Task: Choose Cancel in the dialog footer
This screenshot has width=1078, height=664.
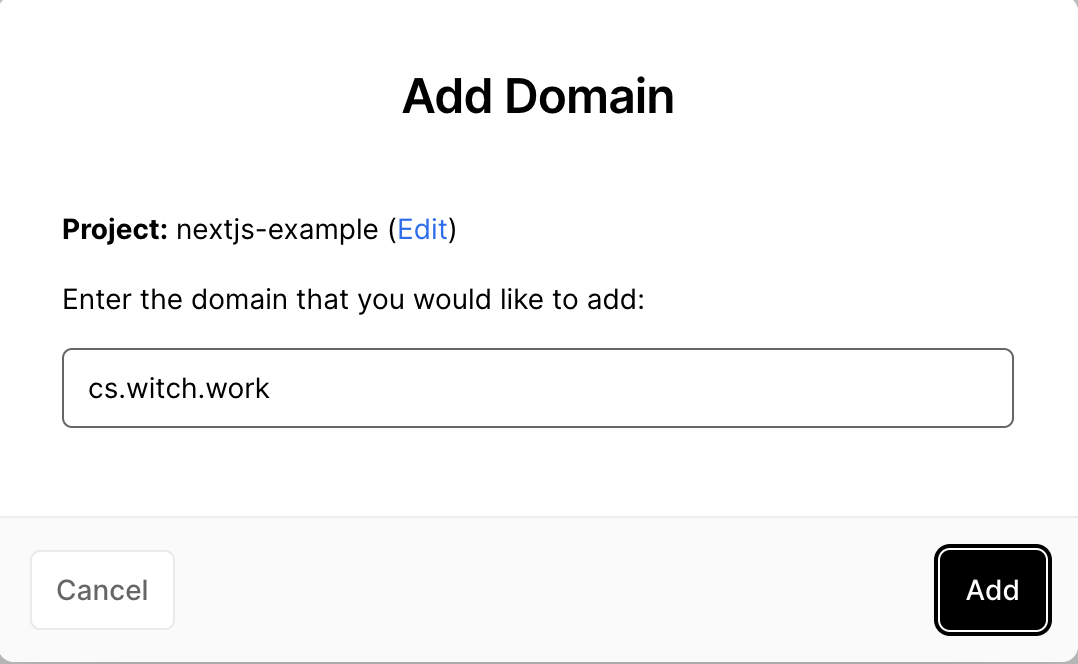Action: coord(102,590)
